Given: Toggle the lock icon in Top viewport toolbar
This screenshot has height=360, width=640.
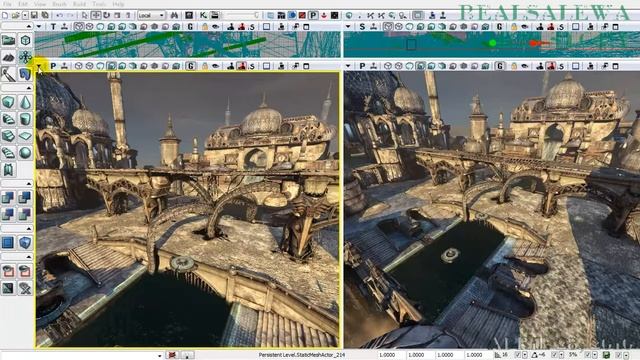Looking at the screenshot, I should [205, 27].
